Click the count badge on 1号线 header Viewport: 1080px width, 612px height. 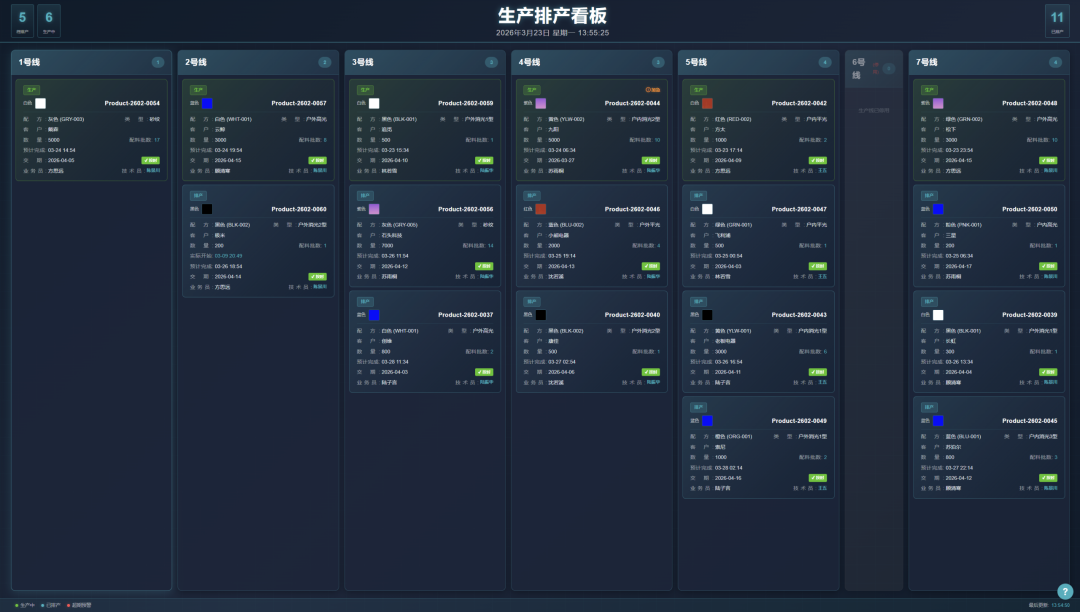158,62
